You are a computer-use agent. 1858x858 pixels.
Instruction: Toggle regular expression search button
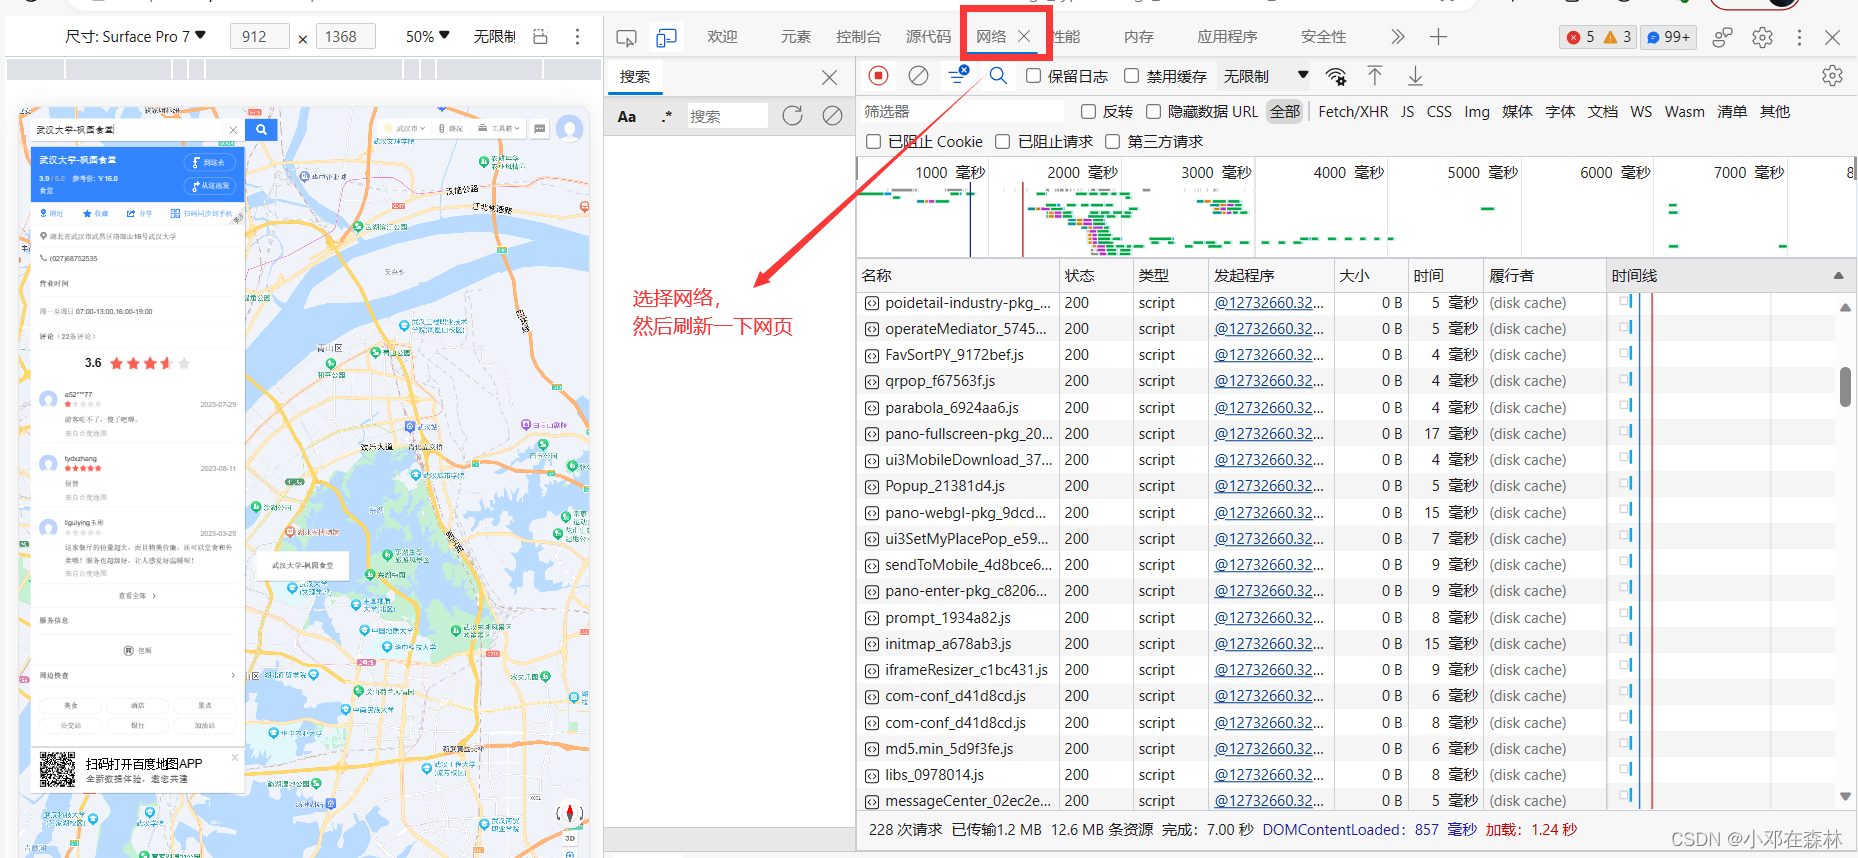pos(667,116)
